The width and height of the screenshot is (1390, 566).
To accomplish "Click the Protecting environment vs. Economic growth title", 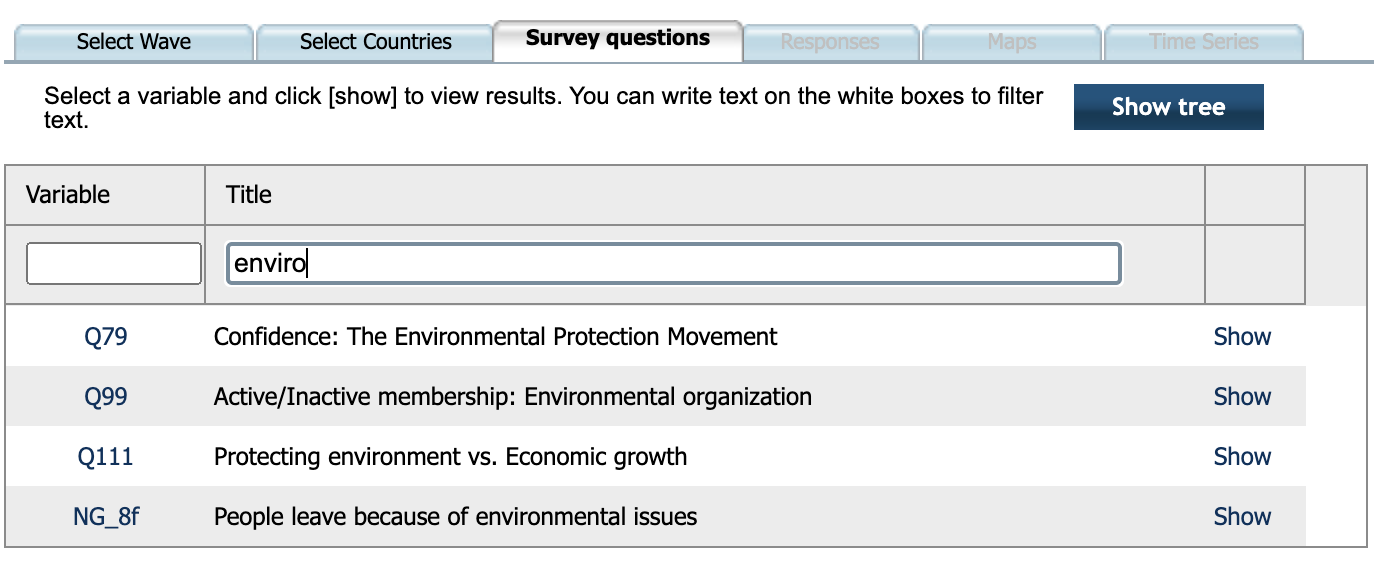I will pyautogui.click(x=450, y=457).
